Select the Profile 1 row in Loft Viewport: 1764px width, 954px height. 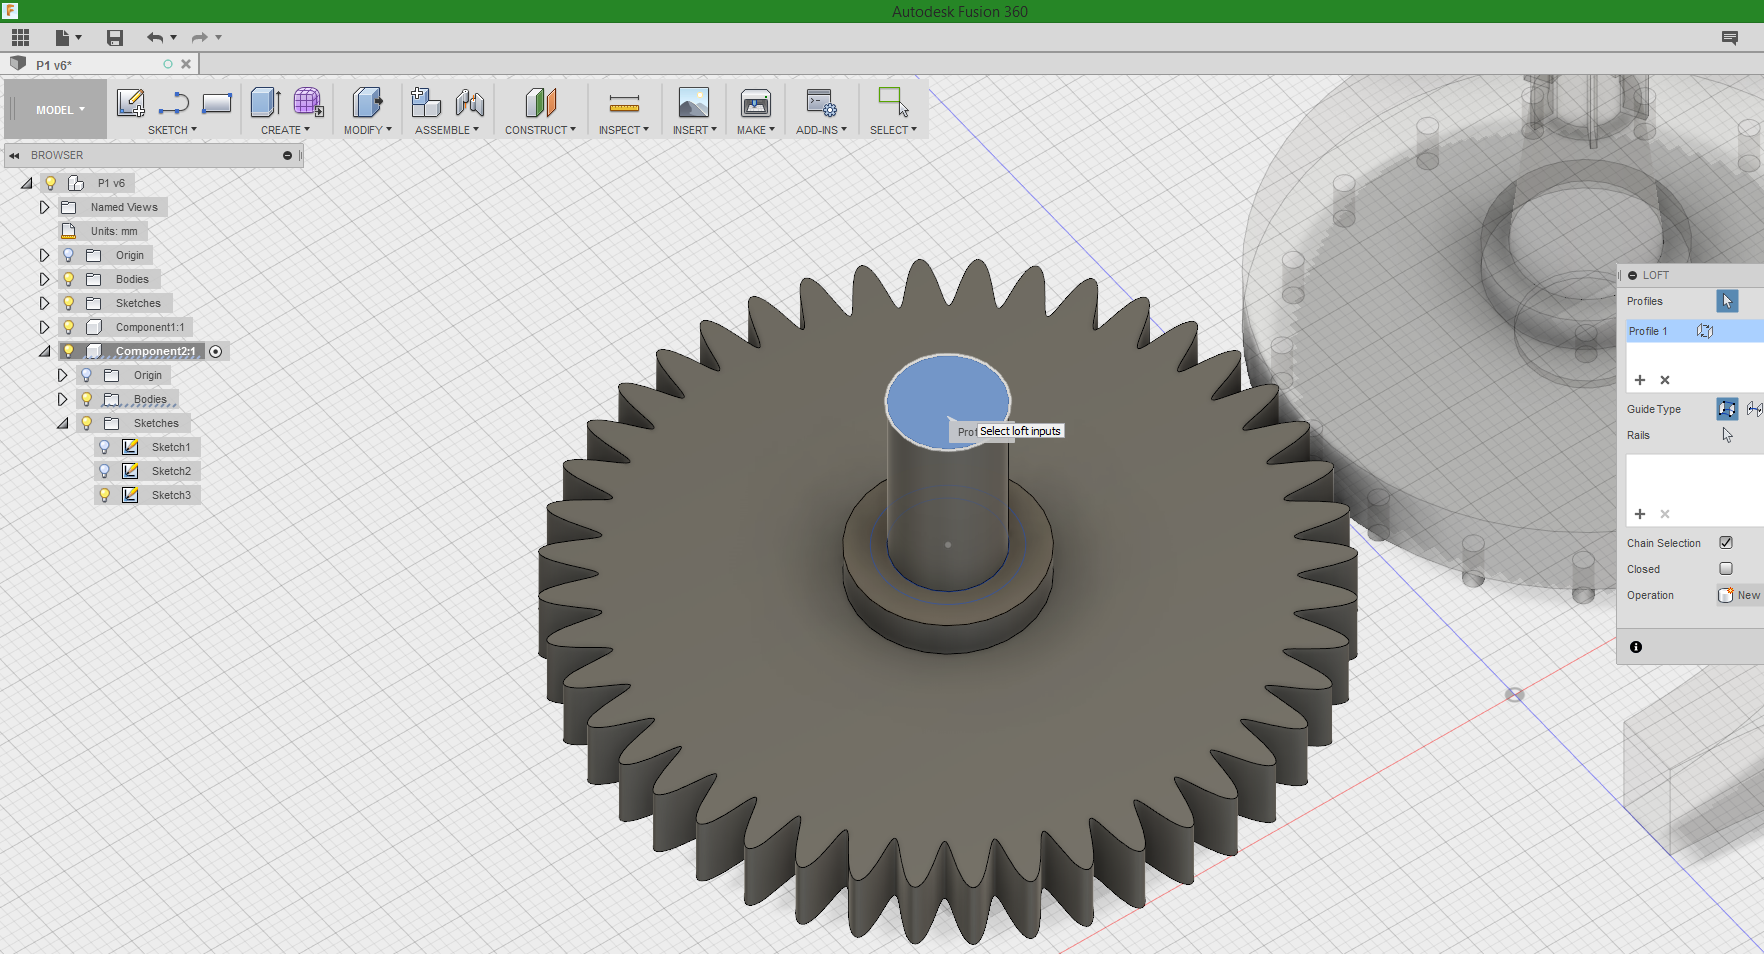(x=1695, y=331)
